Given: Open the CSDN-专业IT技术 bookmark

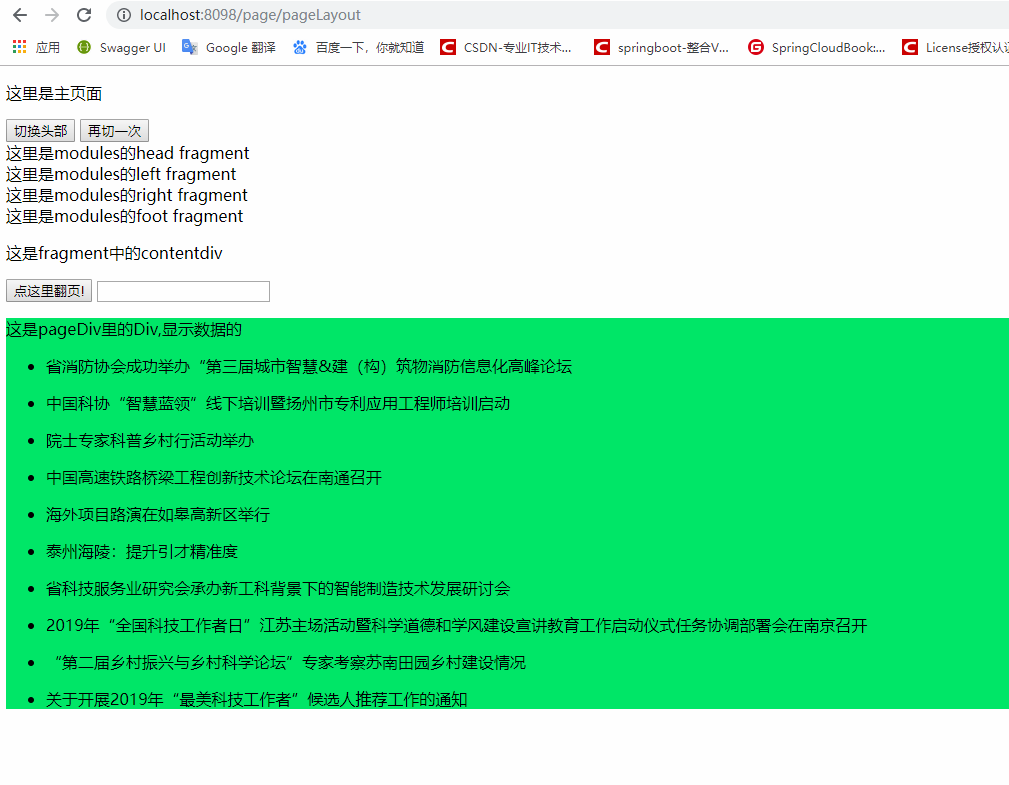Looking at the screenshot, I should [506, 47].
